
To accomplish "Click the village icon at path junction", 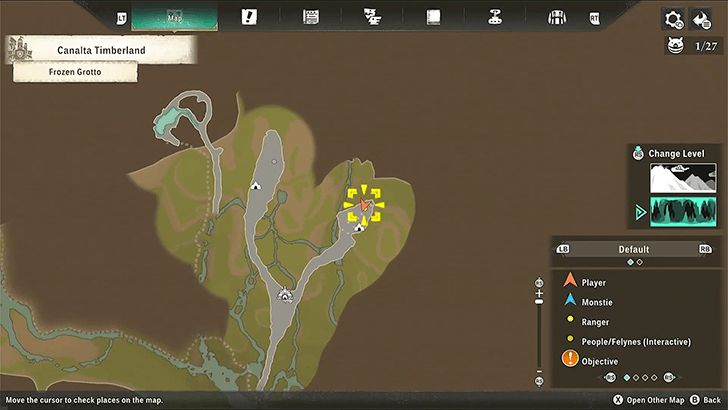I will (286, 294).
